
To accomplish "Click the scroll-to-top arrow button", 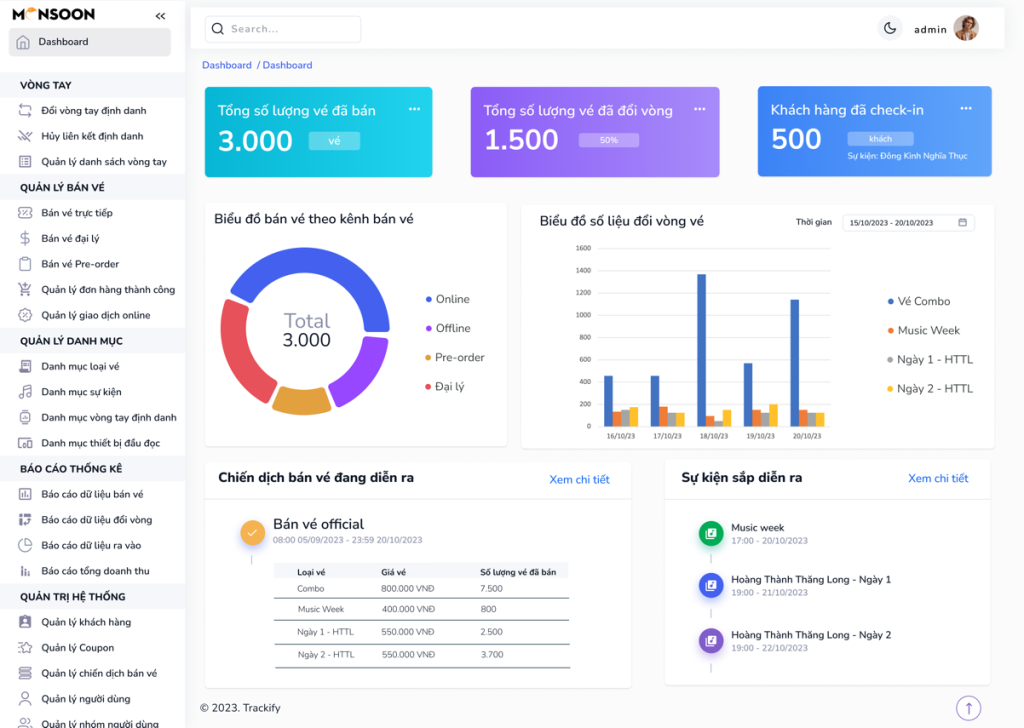I will 968,708.
